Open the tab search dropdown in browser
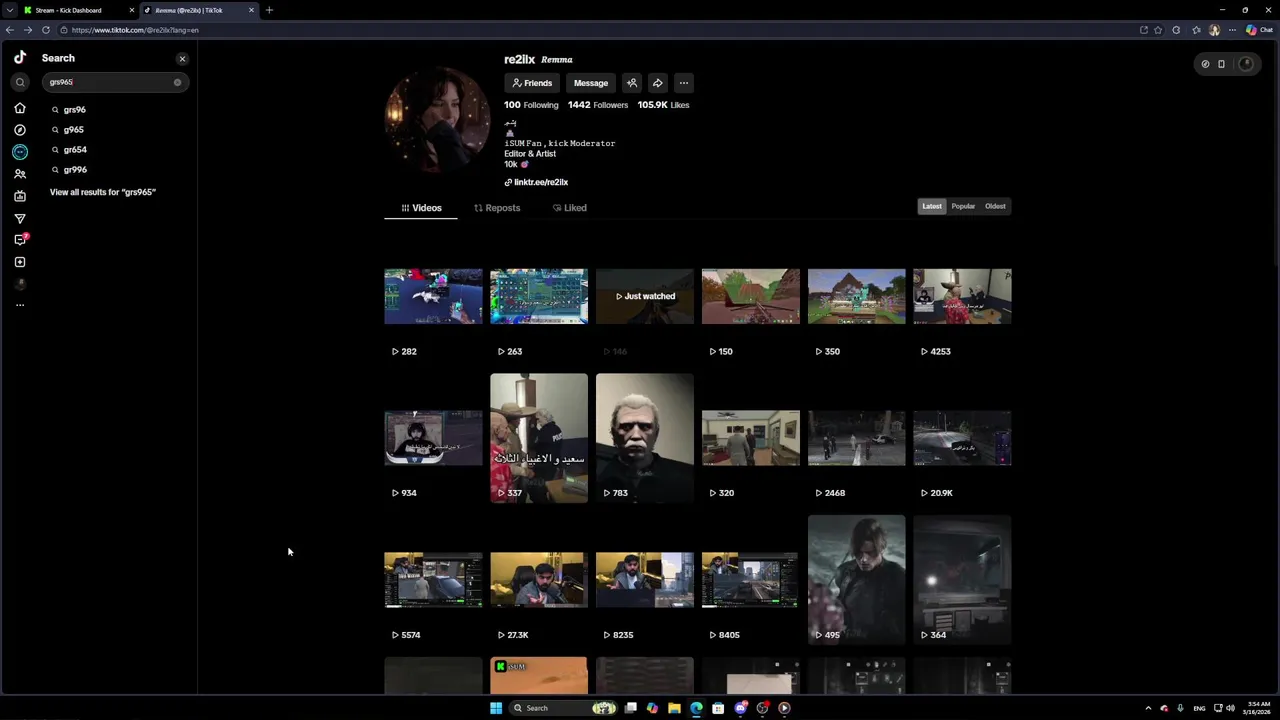This screenshot has height=720, width=1280. click(x=9, y=10)
